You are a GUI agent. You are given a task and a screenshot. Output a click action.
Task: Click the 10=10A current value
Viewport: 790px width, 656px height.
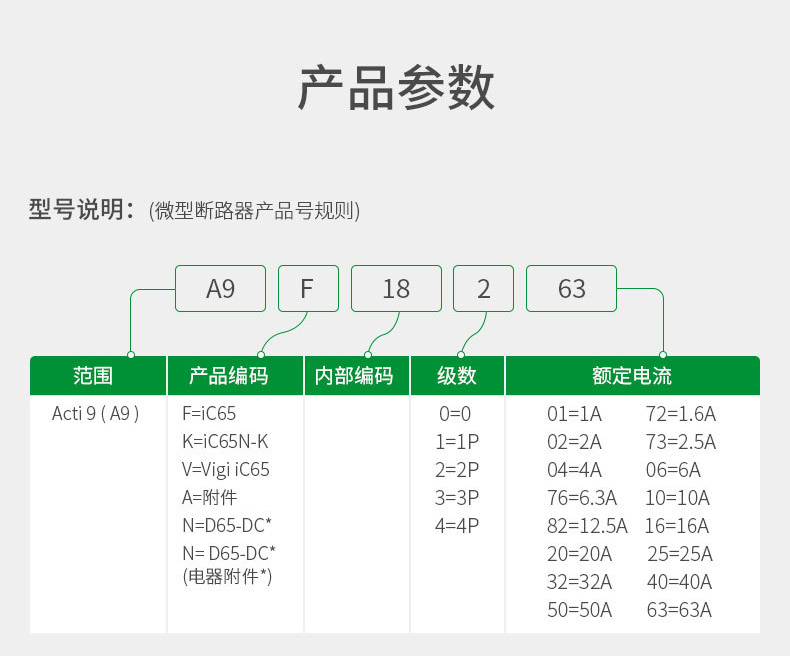pos(677,498)
